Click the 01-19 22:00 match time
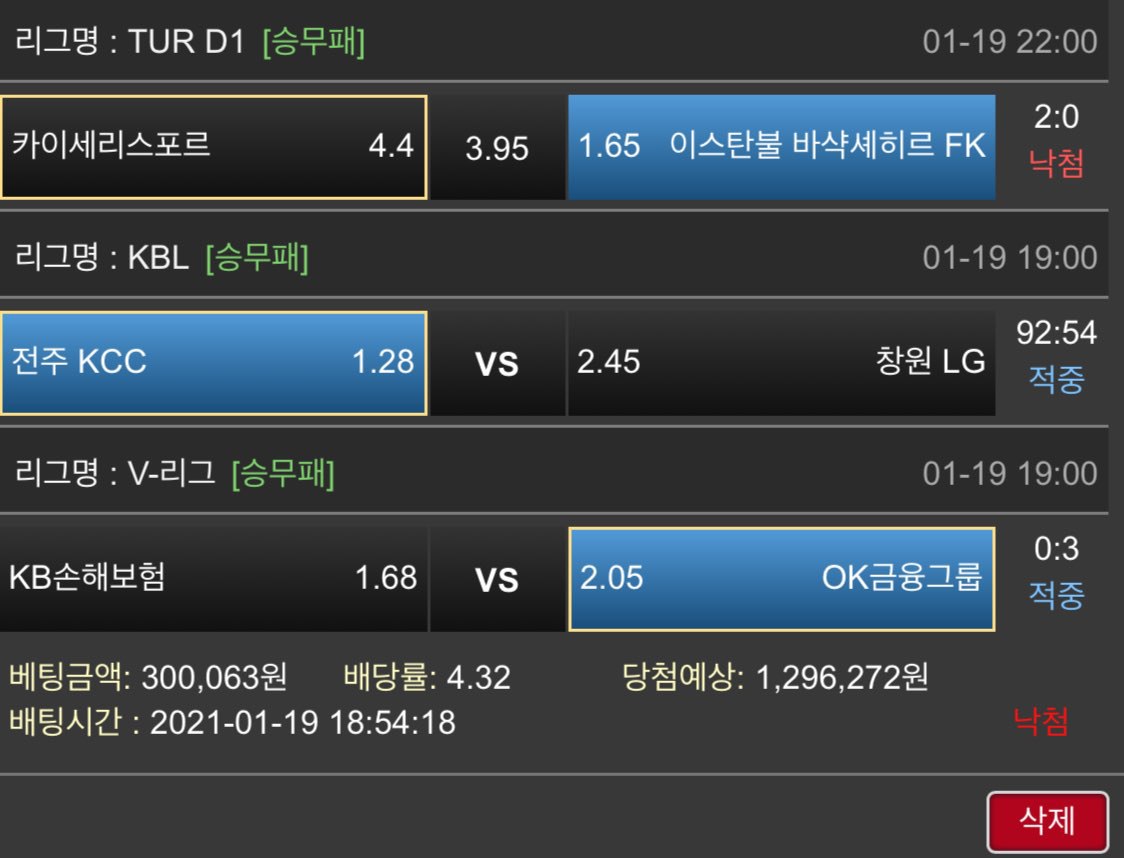This screenshot has width=1124, height=858. tap(1009, 42)
